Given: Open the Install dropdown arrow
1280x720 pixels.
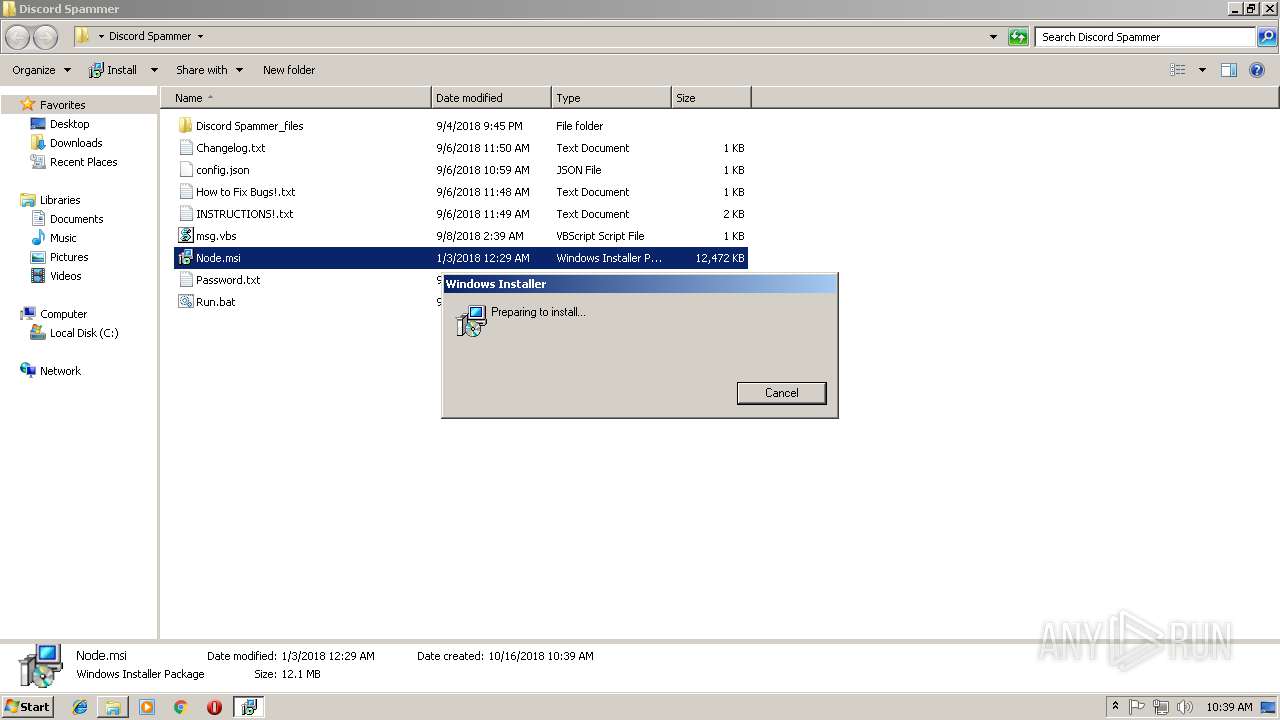Looking at the screenshot, I should point(154,70).
